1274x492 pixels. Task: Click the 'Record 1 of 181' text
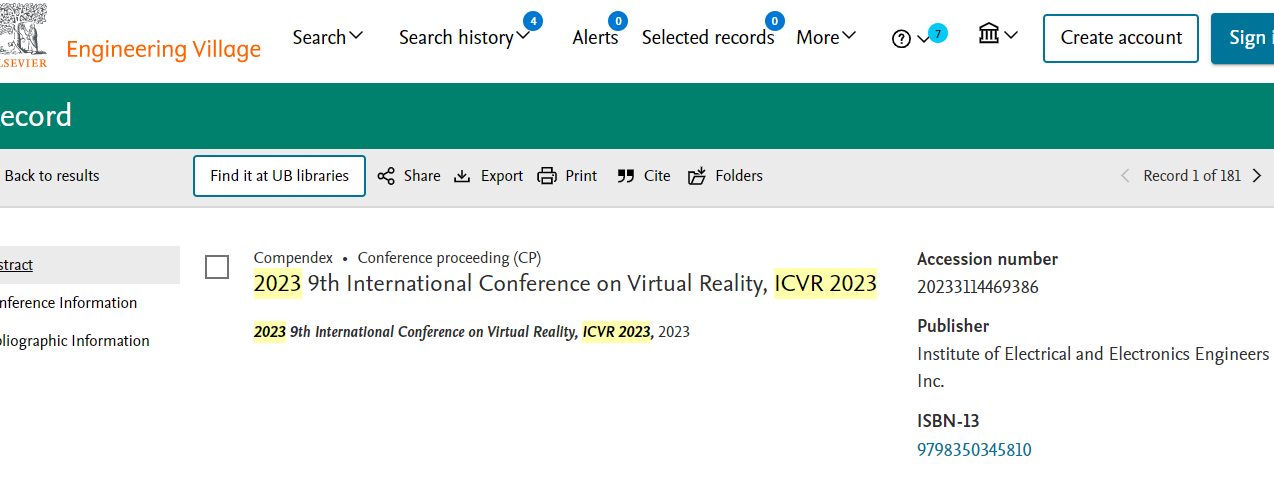(1192, 176)
